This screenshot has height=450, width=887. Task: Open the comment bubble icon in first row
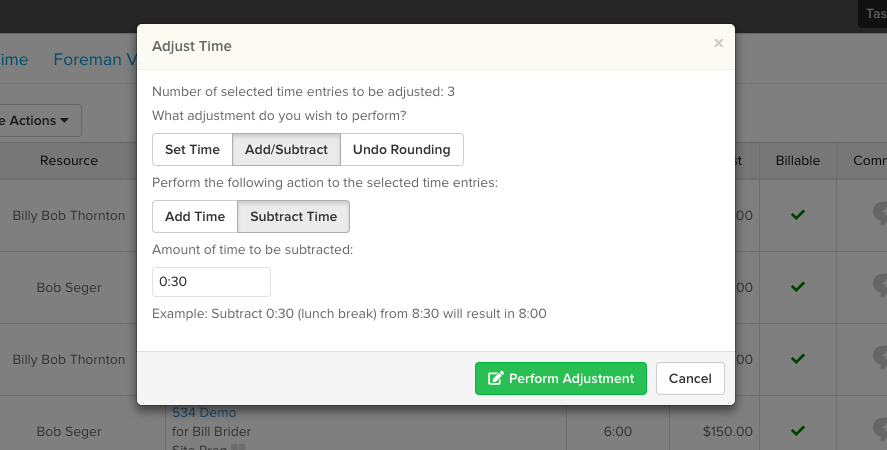click(x=880, y=214)
